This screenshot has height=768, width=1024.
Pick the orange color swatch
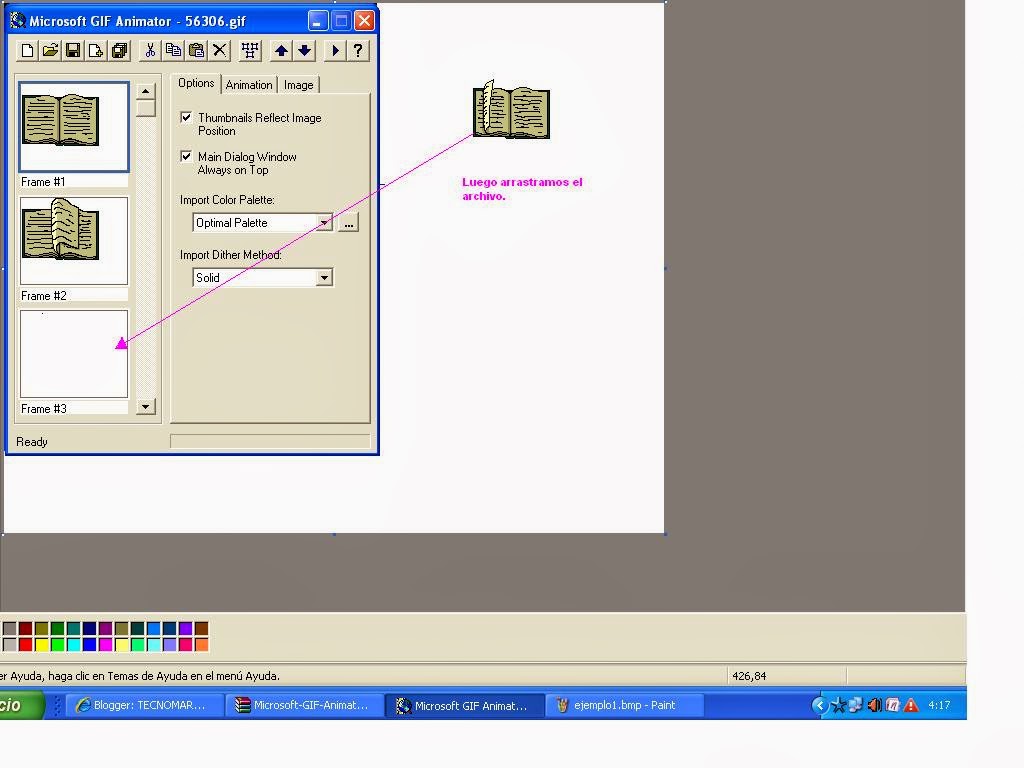click(202, 645)
